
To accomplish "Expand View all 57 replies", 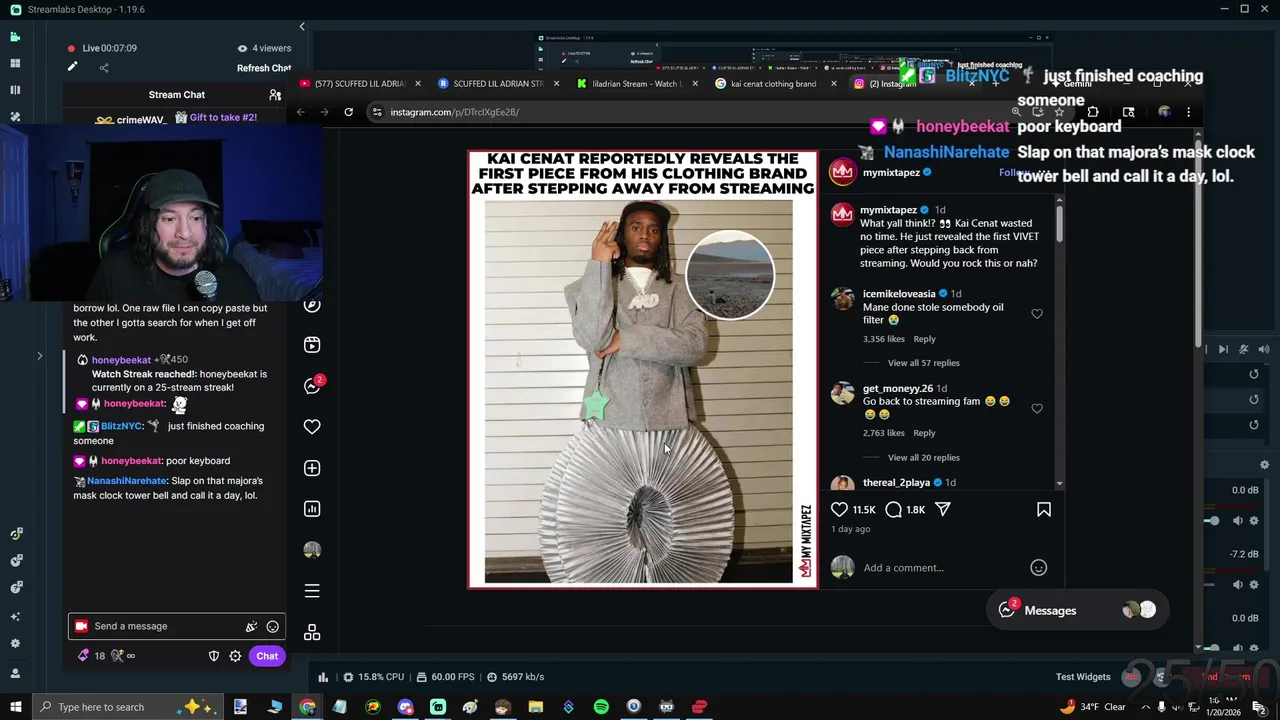I will tap(923, 363).
